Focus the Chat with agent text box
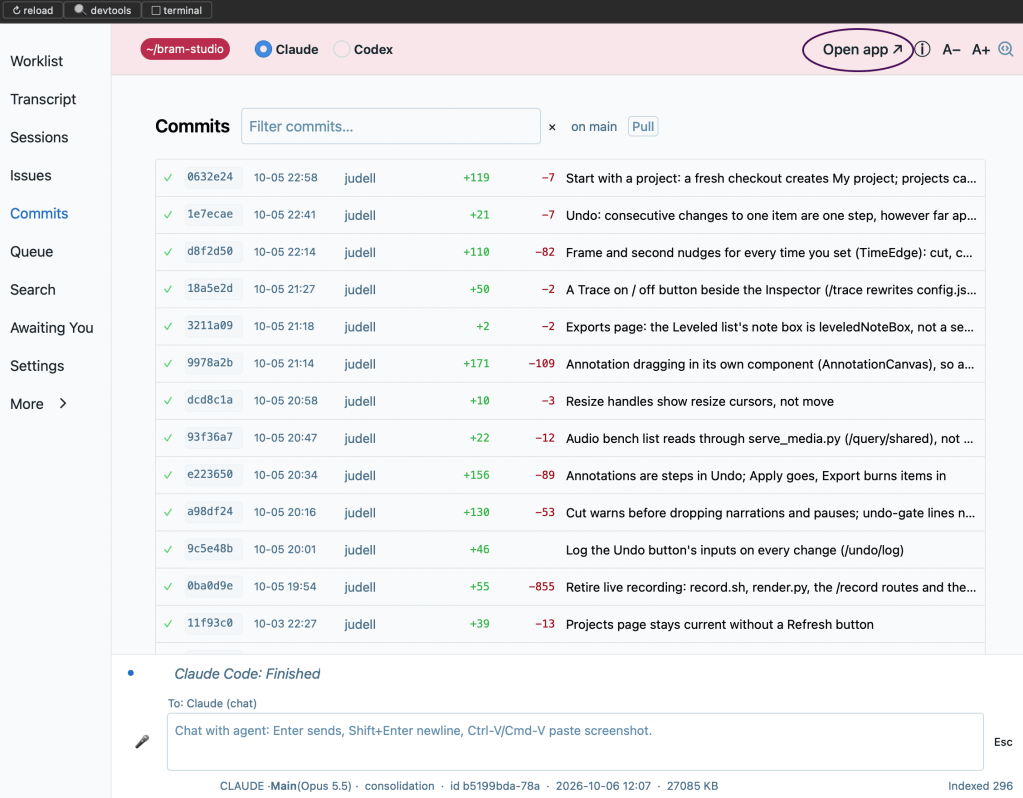 click(x=575, y=742)
